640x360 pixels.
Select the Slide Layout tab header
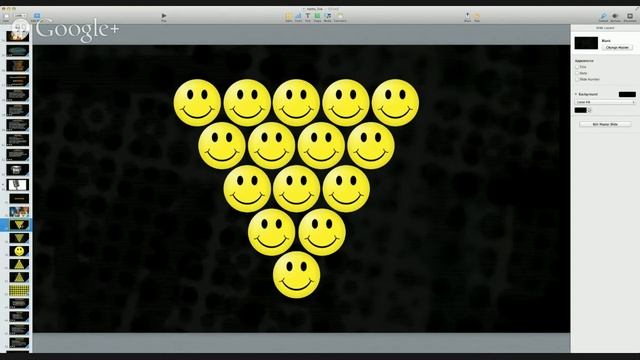605,28
